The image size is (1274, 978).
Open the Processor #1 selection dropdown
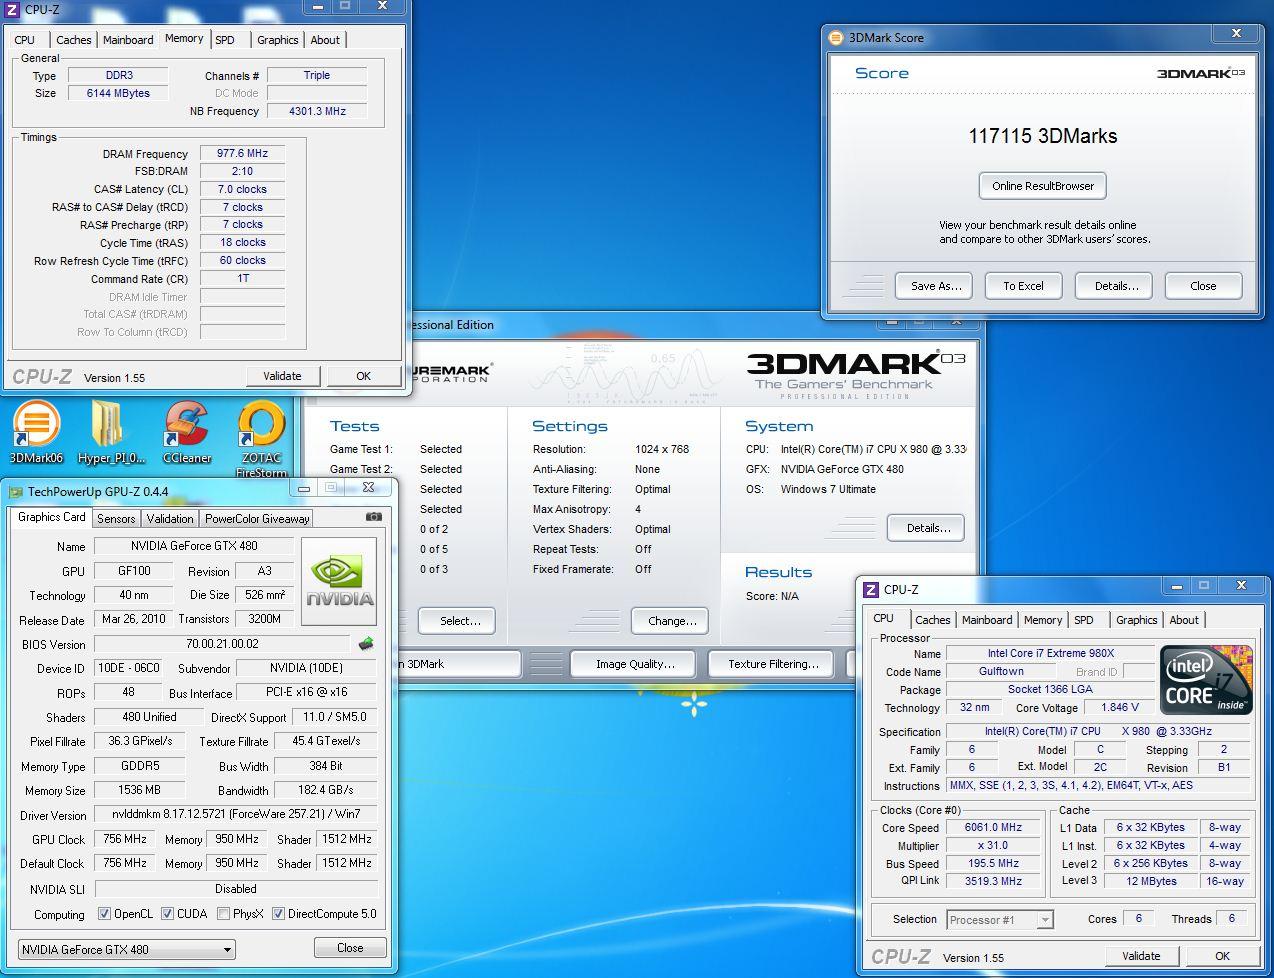point(999,920)
